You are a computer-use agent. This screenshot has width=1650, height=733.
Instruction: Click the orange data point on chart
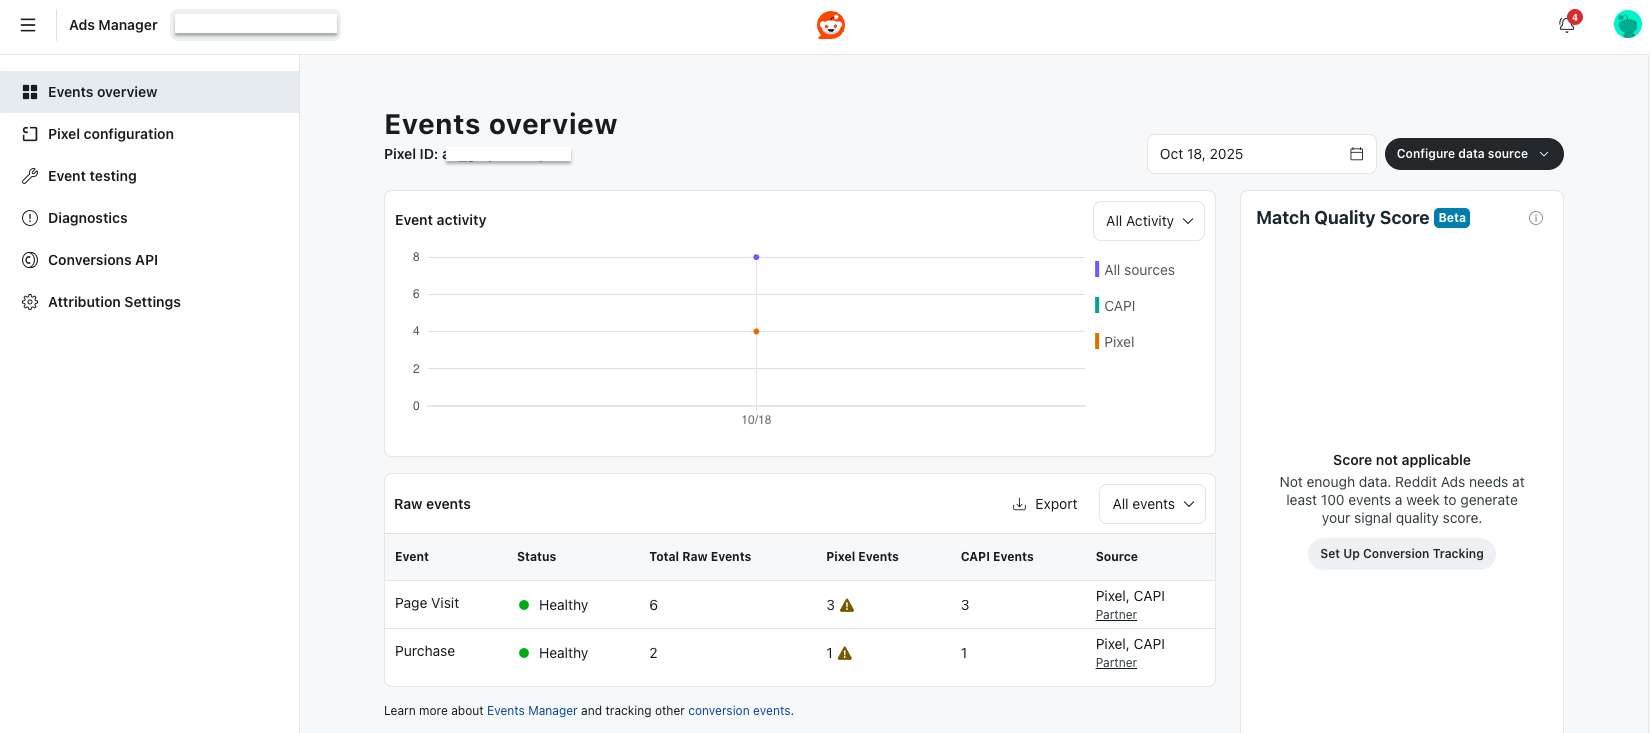pos(756,331)
